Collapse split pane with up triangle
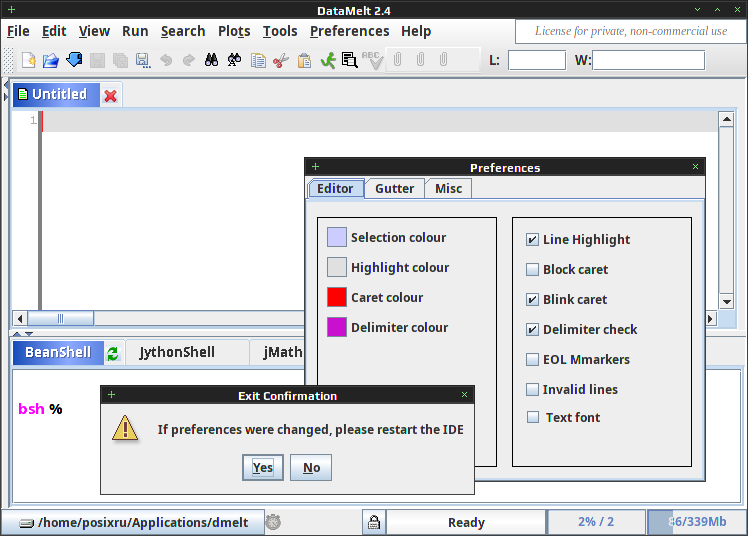 pyautogui.click(x=17, y=334)
